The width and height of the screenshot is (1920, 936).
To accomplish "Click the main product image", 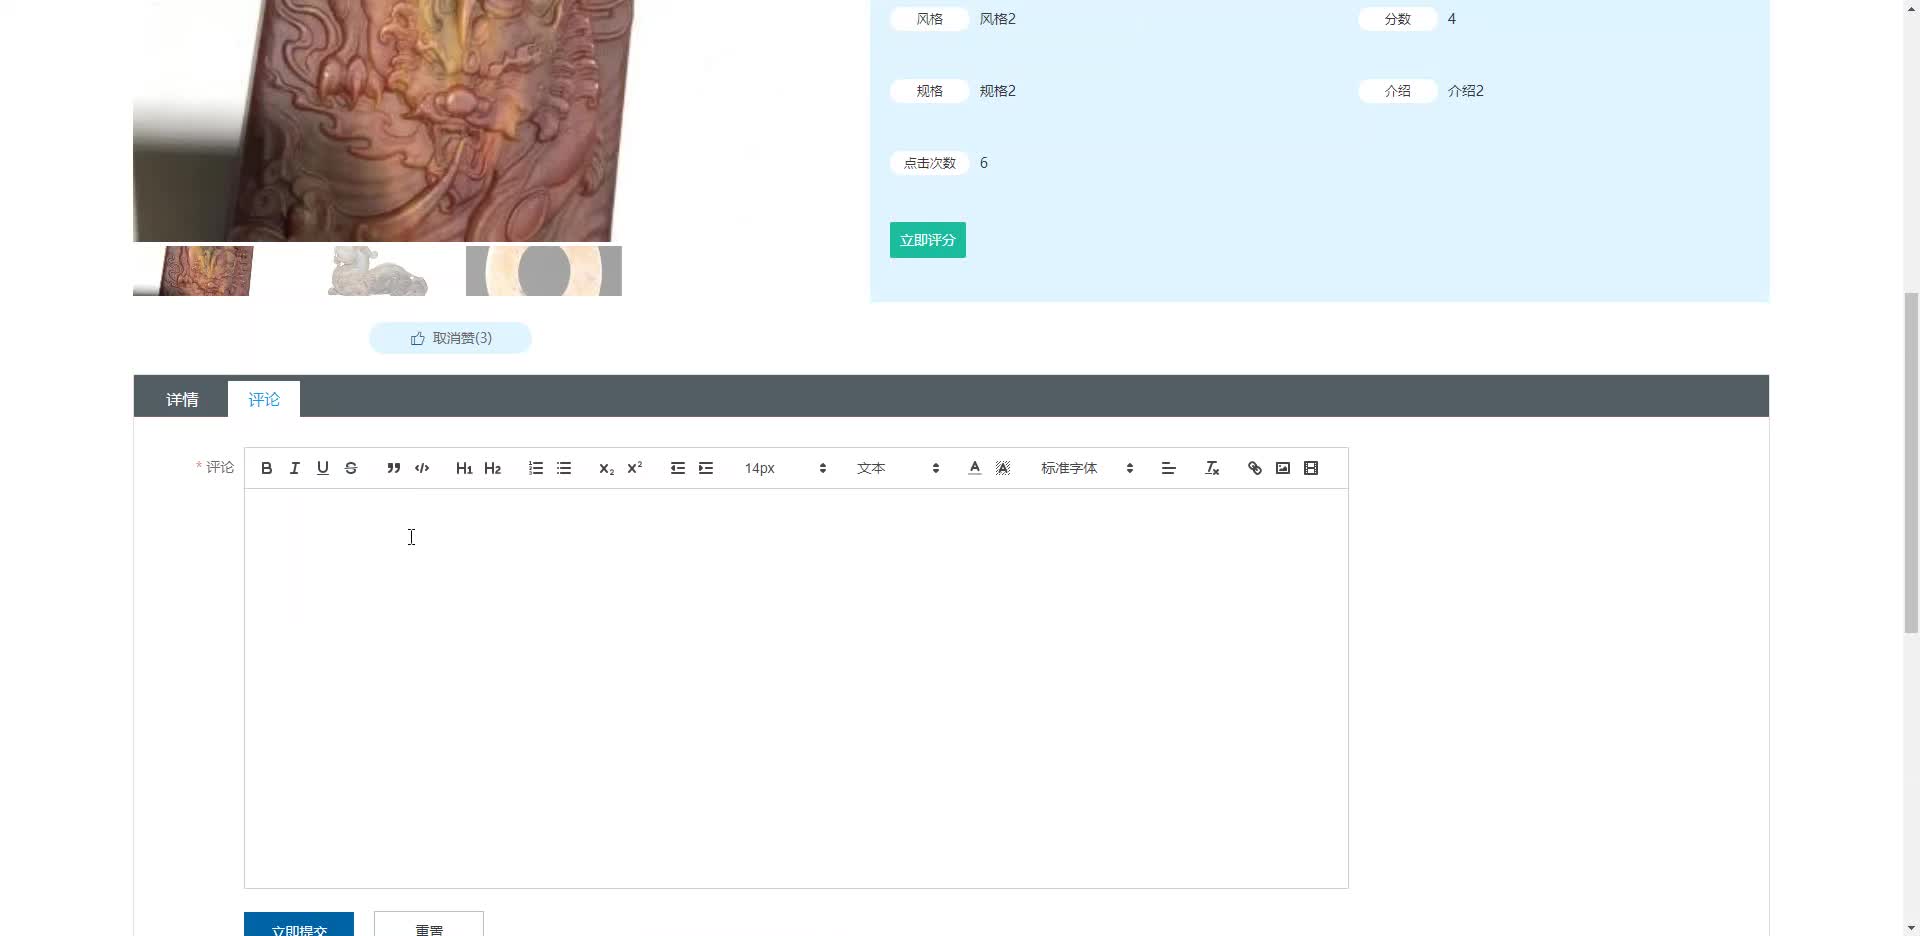I will point(383,120).
